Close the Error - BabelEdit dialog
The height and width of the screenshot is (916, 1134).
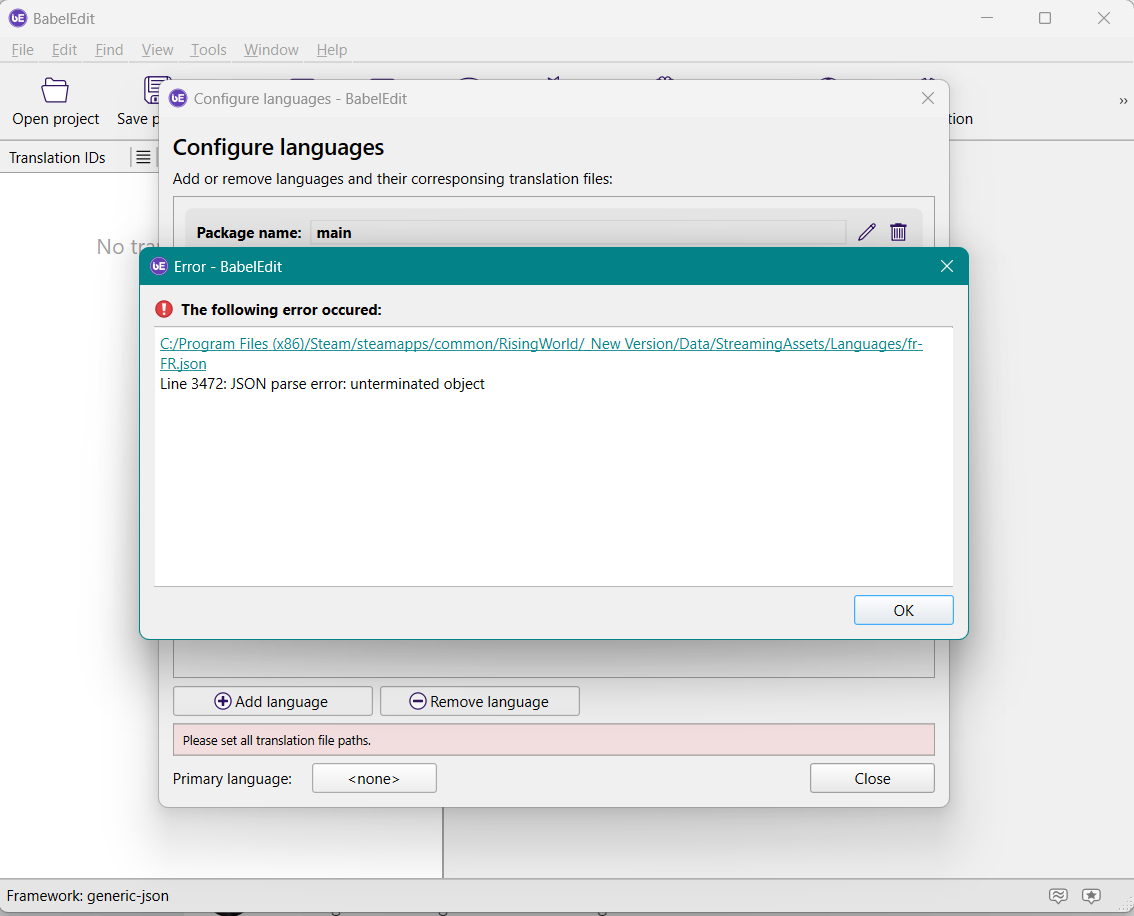pyautogui.click(x=946, y=266)
